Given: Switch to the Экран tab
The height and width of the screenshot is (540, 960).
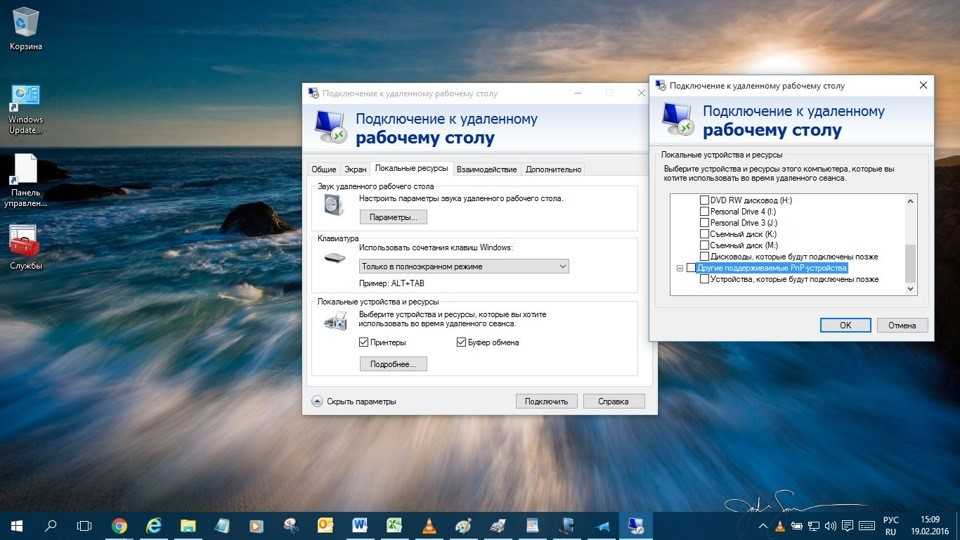Looking at the screenshot, I should (355, 170).
